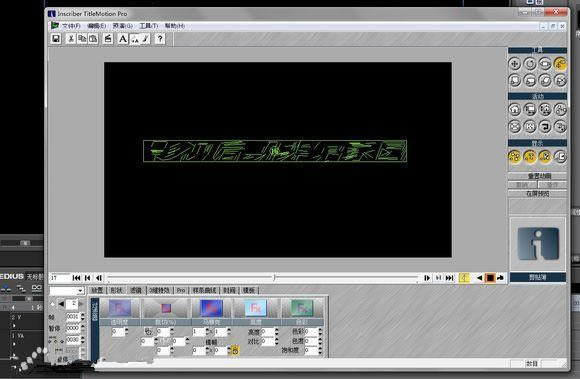
Task: Click the toolbar icon left of the A tool
Action: (108, 39)
